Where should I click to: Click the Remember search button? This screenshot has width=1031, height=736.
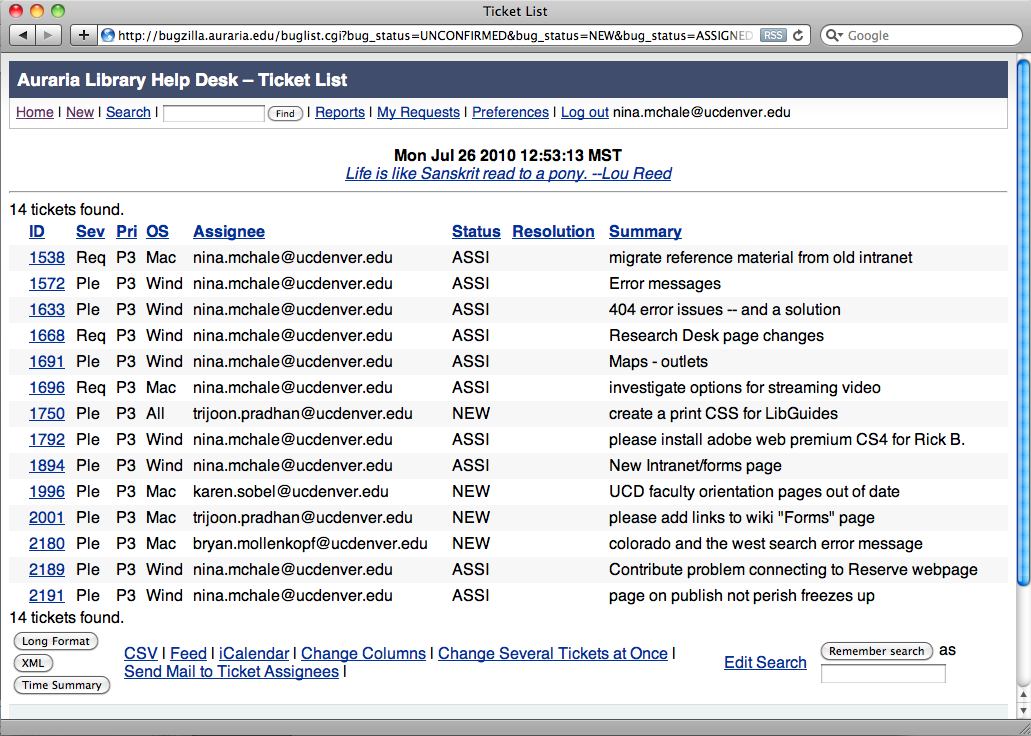coord(876,650)
